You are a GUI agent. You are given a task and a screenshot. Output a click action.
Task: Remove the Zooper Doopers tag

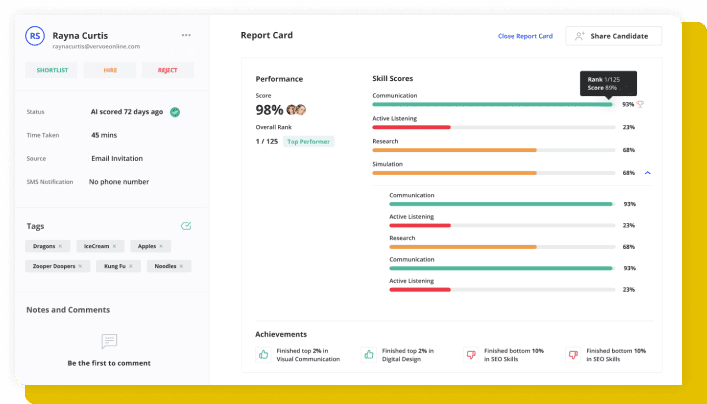coord(80,266)
